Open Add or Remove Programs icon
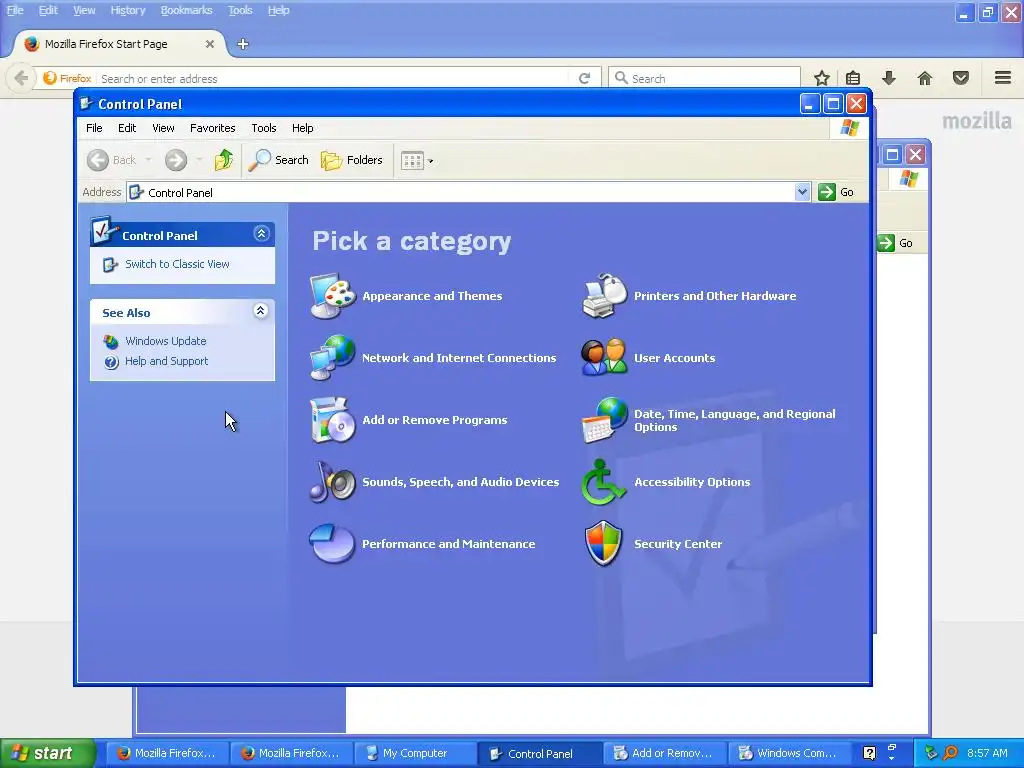 tap(332, 419)
